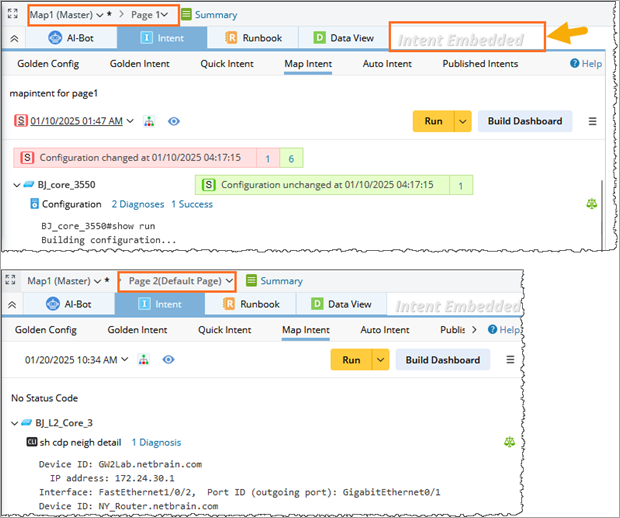620x518 pixels.
Task: Open Summary in the top panel
Action: point(209,15)
